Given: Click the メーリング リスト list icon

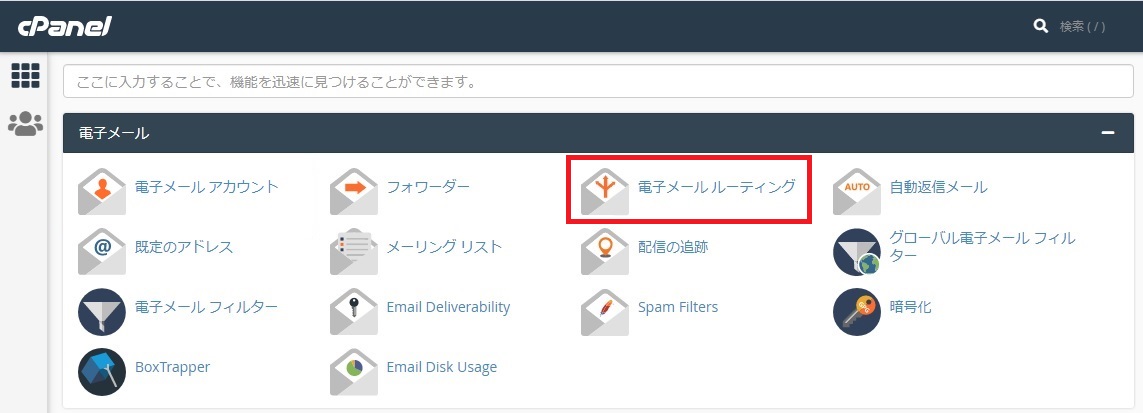Looking at the screenshot, I should coord(354,251).
